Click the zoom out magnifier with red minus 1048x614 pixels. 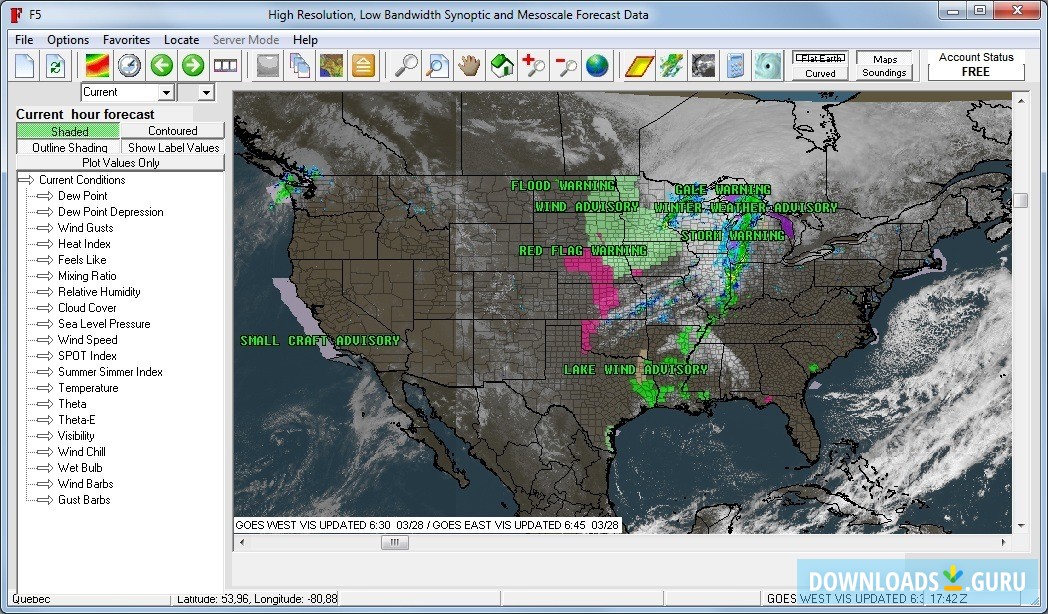[565, 65]
